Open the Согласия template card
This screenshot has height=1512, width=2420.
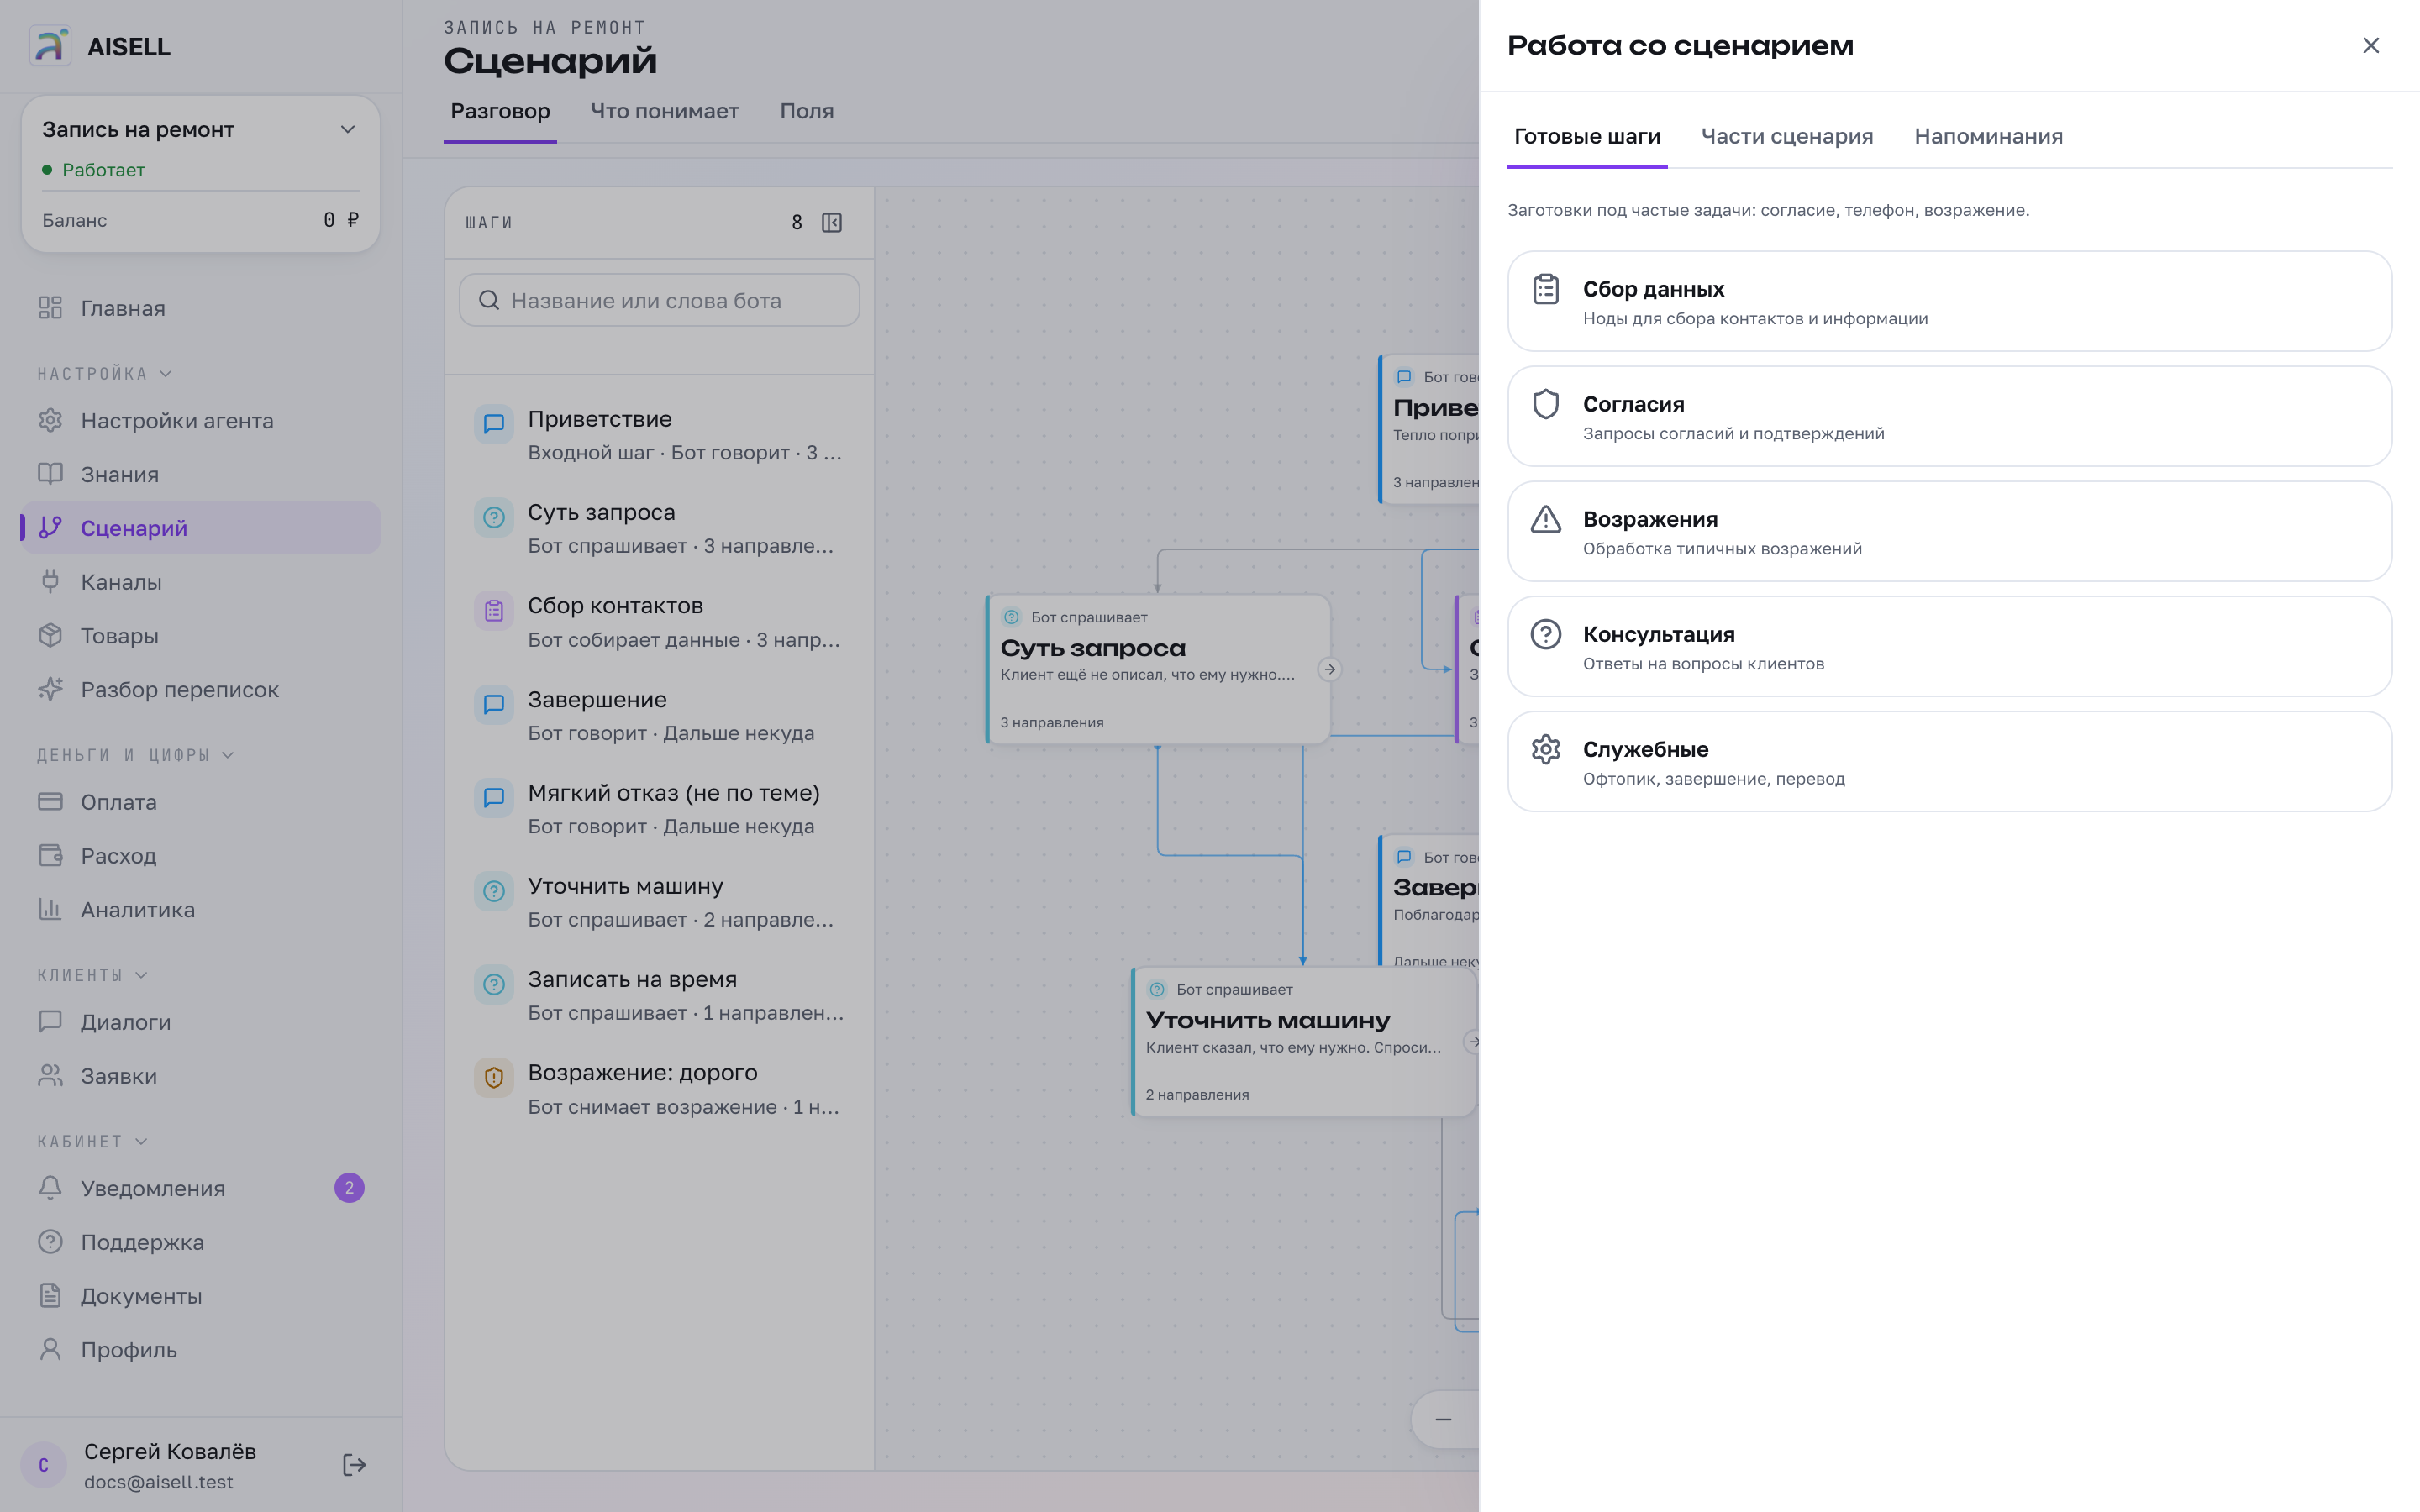1949,416
